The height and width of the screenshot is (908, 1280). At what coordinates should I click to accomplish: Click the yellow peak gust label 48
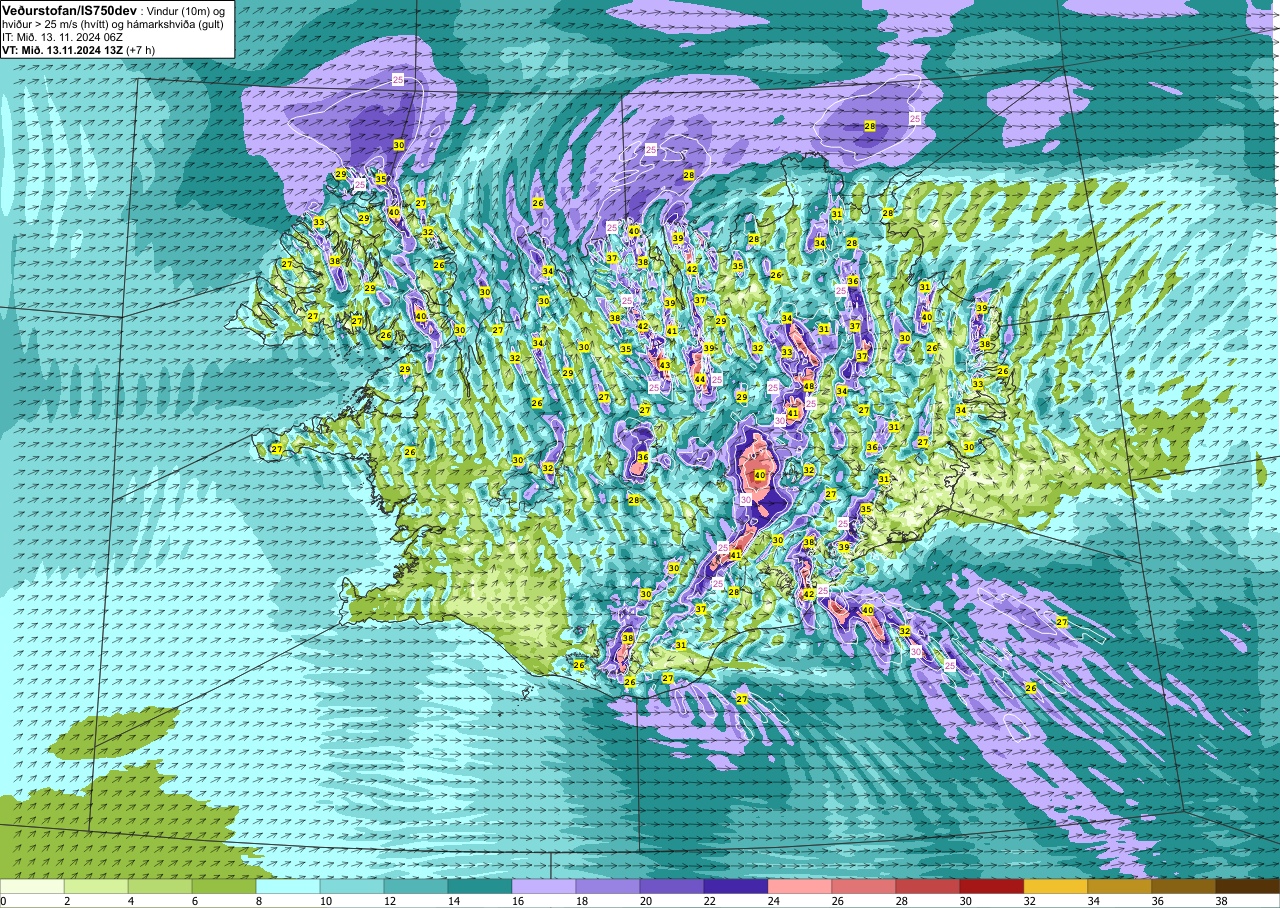(808, 386)
